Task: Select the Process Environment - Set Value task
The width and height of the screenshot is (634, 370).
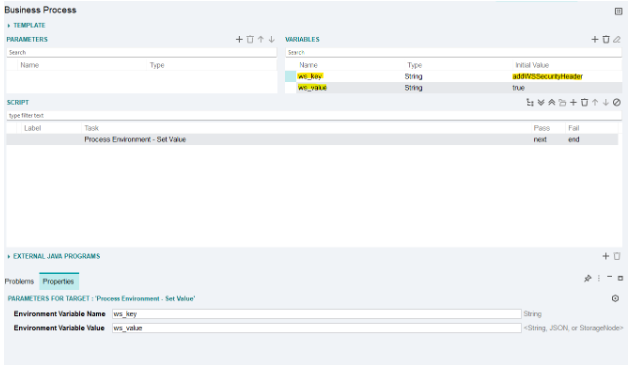Action: click(135, 140)
